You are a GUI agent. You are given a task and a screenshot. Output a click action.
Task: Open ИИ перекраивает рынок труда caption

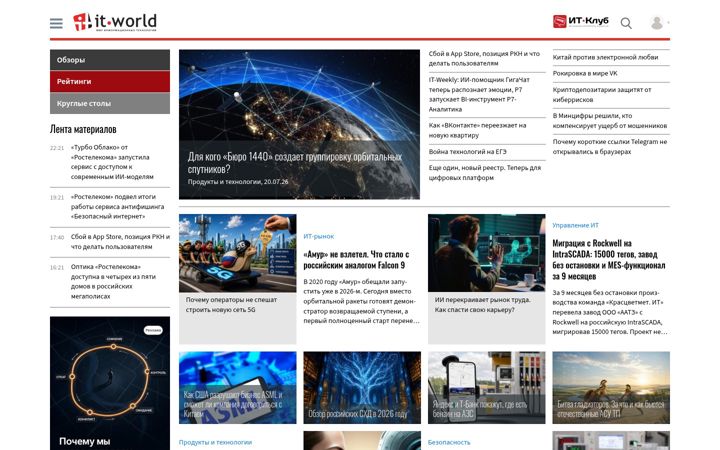click(483, 304)
